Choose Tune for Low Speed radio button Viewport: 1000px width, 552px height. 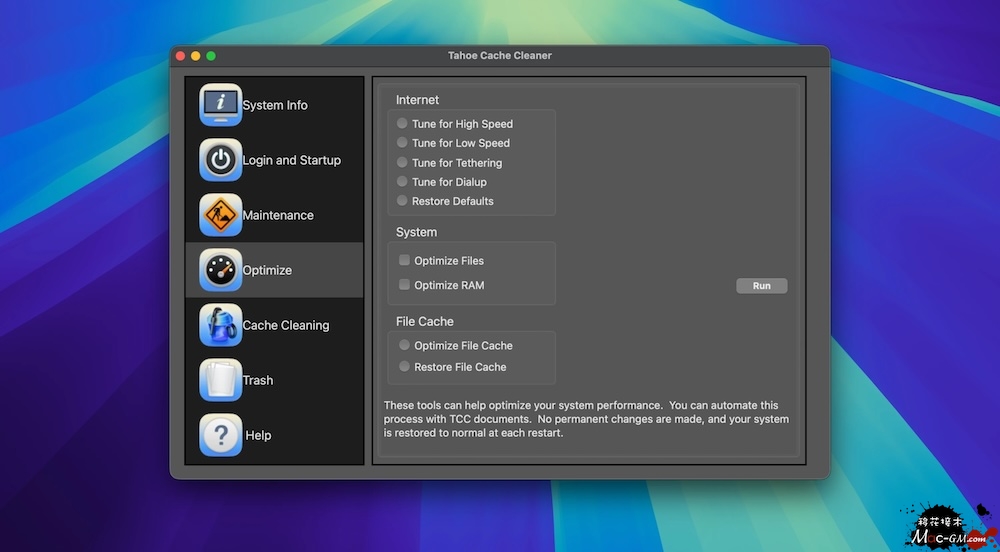[x=402, y=143]
